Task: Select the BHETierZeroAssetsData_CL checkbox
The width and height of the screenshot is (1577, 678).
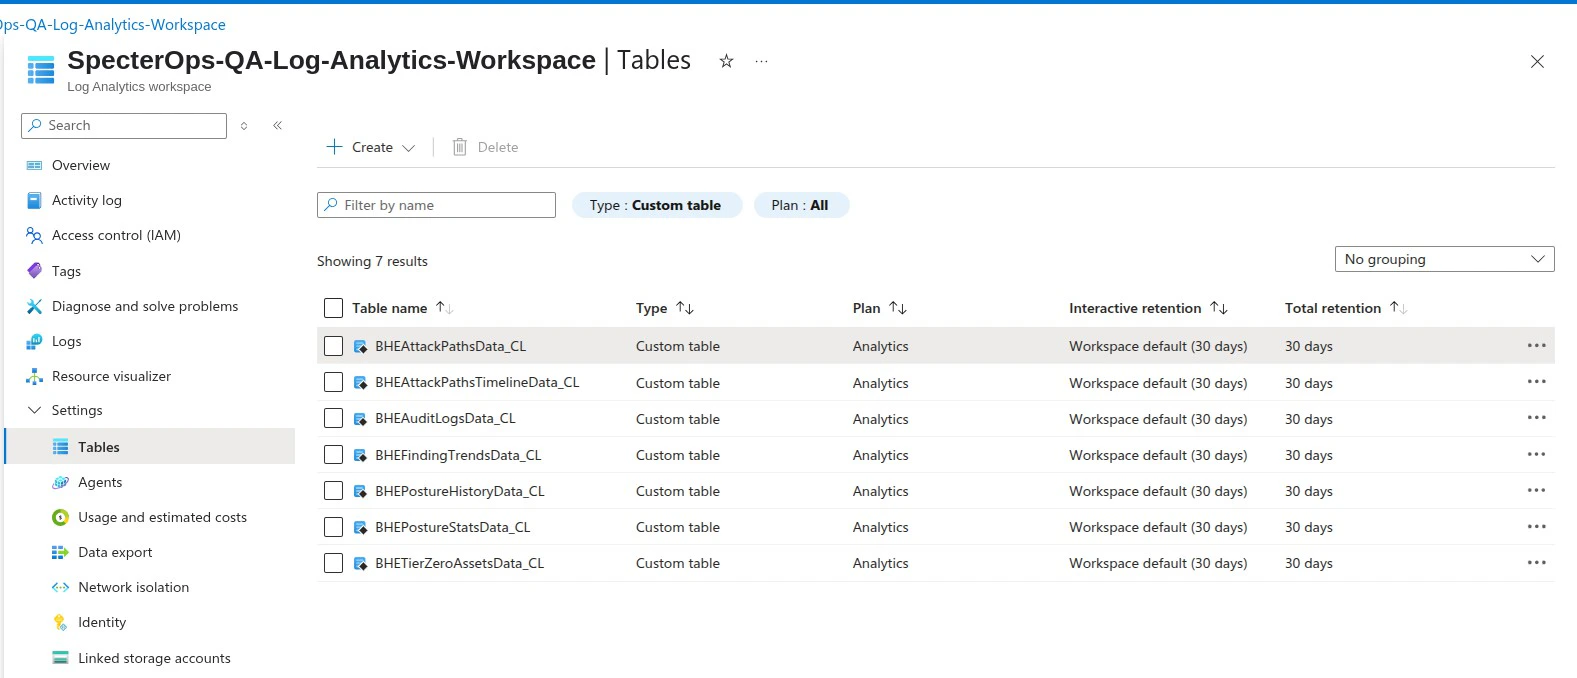Action: point(334,563)
